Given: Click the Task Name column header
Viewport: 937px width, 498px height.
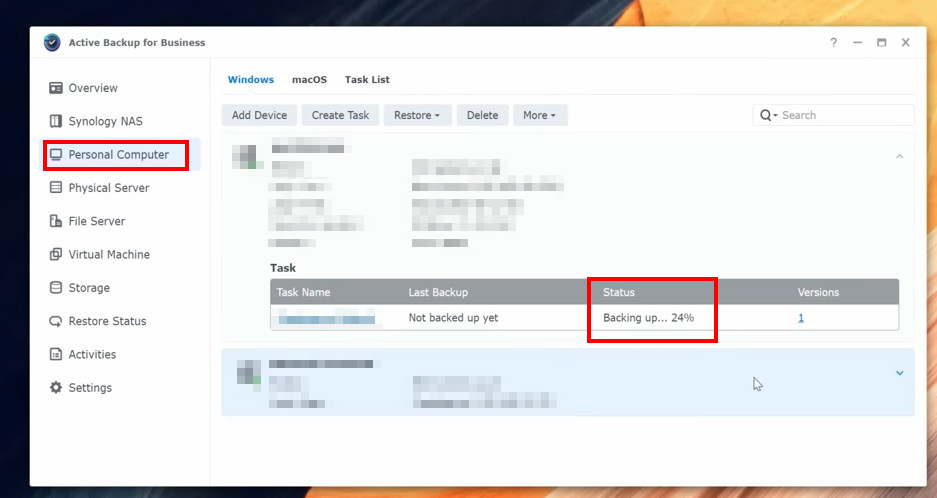Looking at the screenshot, I should pos(303,292).
